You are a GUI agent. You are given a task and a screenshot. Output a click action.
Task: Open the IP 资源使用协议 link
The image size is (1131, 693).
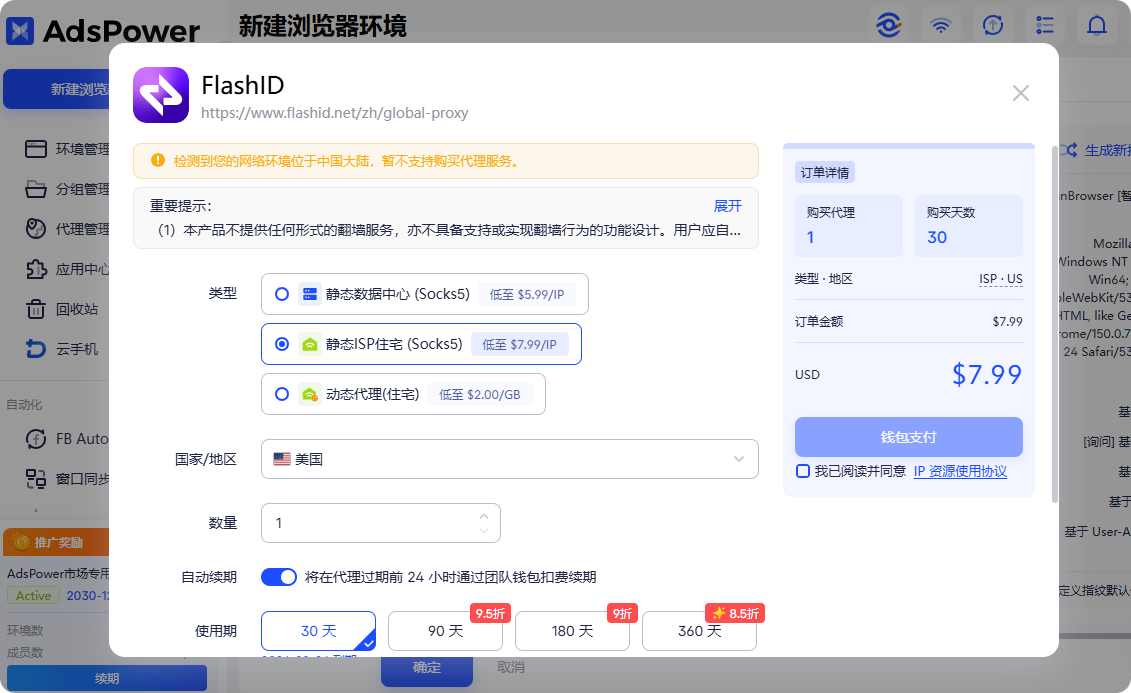[960, 472]
